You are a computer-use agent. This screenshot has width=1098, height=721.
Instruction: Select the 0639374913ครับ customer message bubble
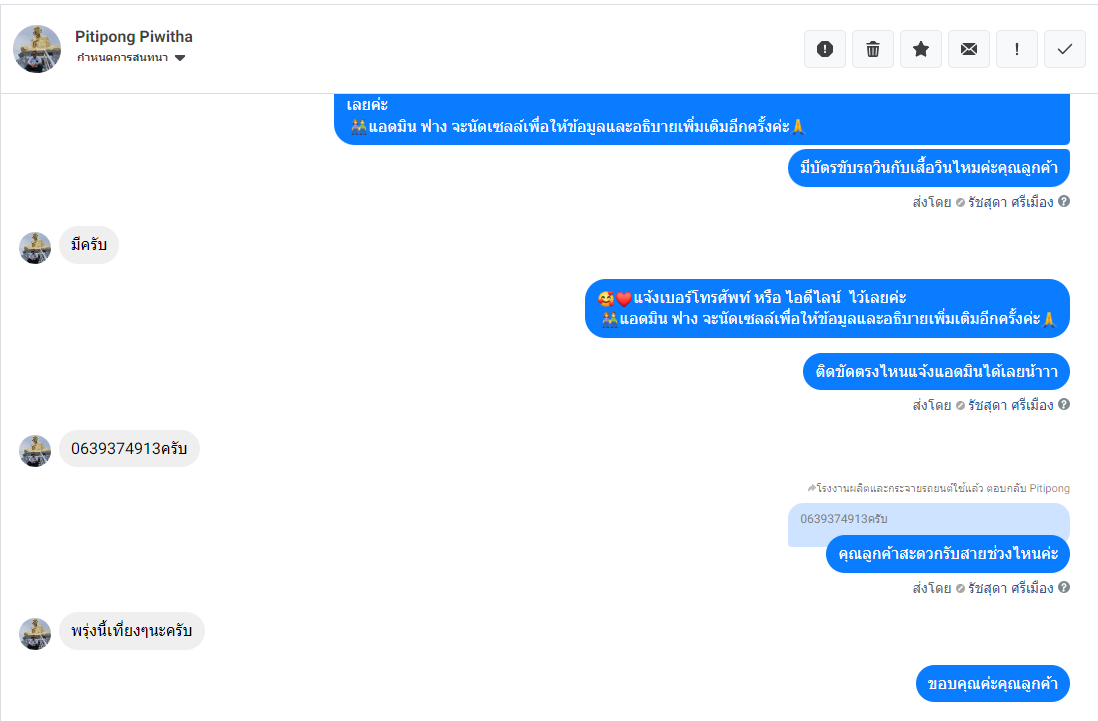130,449
